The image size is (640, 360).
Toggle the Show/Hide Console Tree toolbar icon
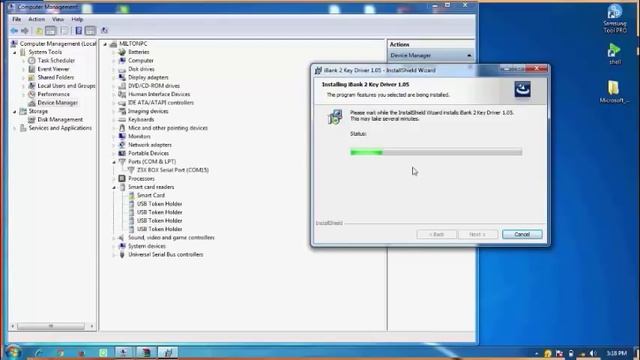[x=51, y=31]
